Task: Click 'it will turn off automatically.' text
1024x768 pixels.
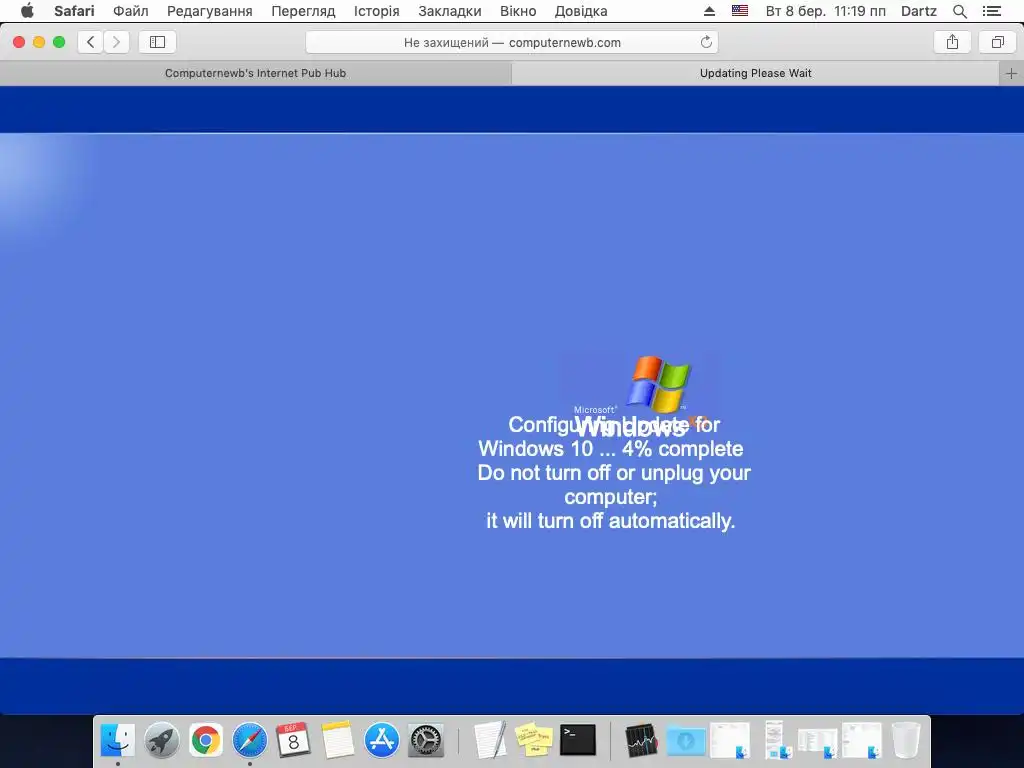Action: [x=611, y=521]
